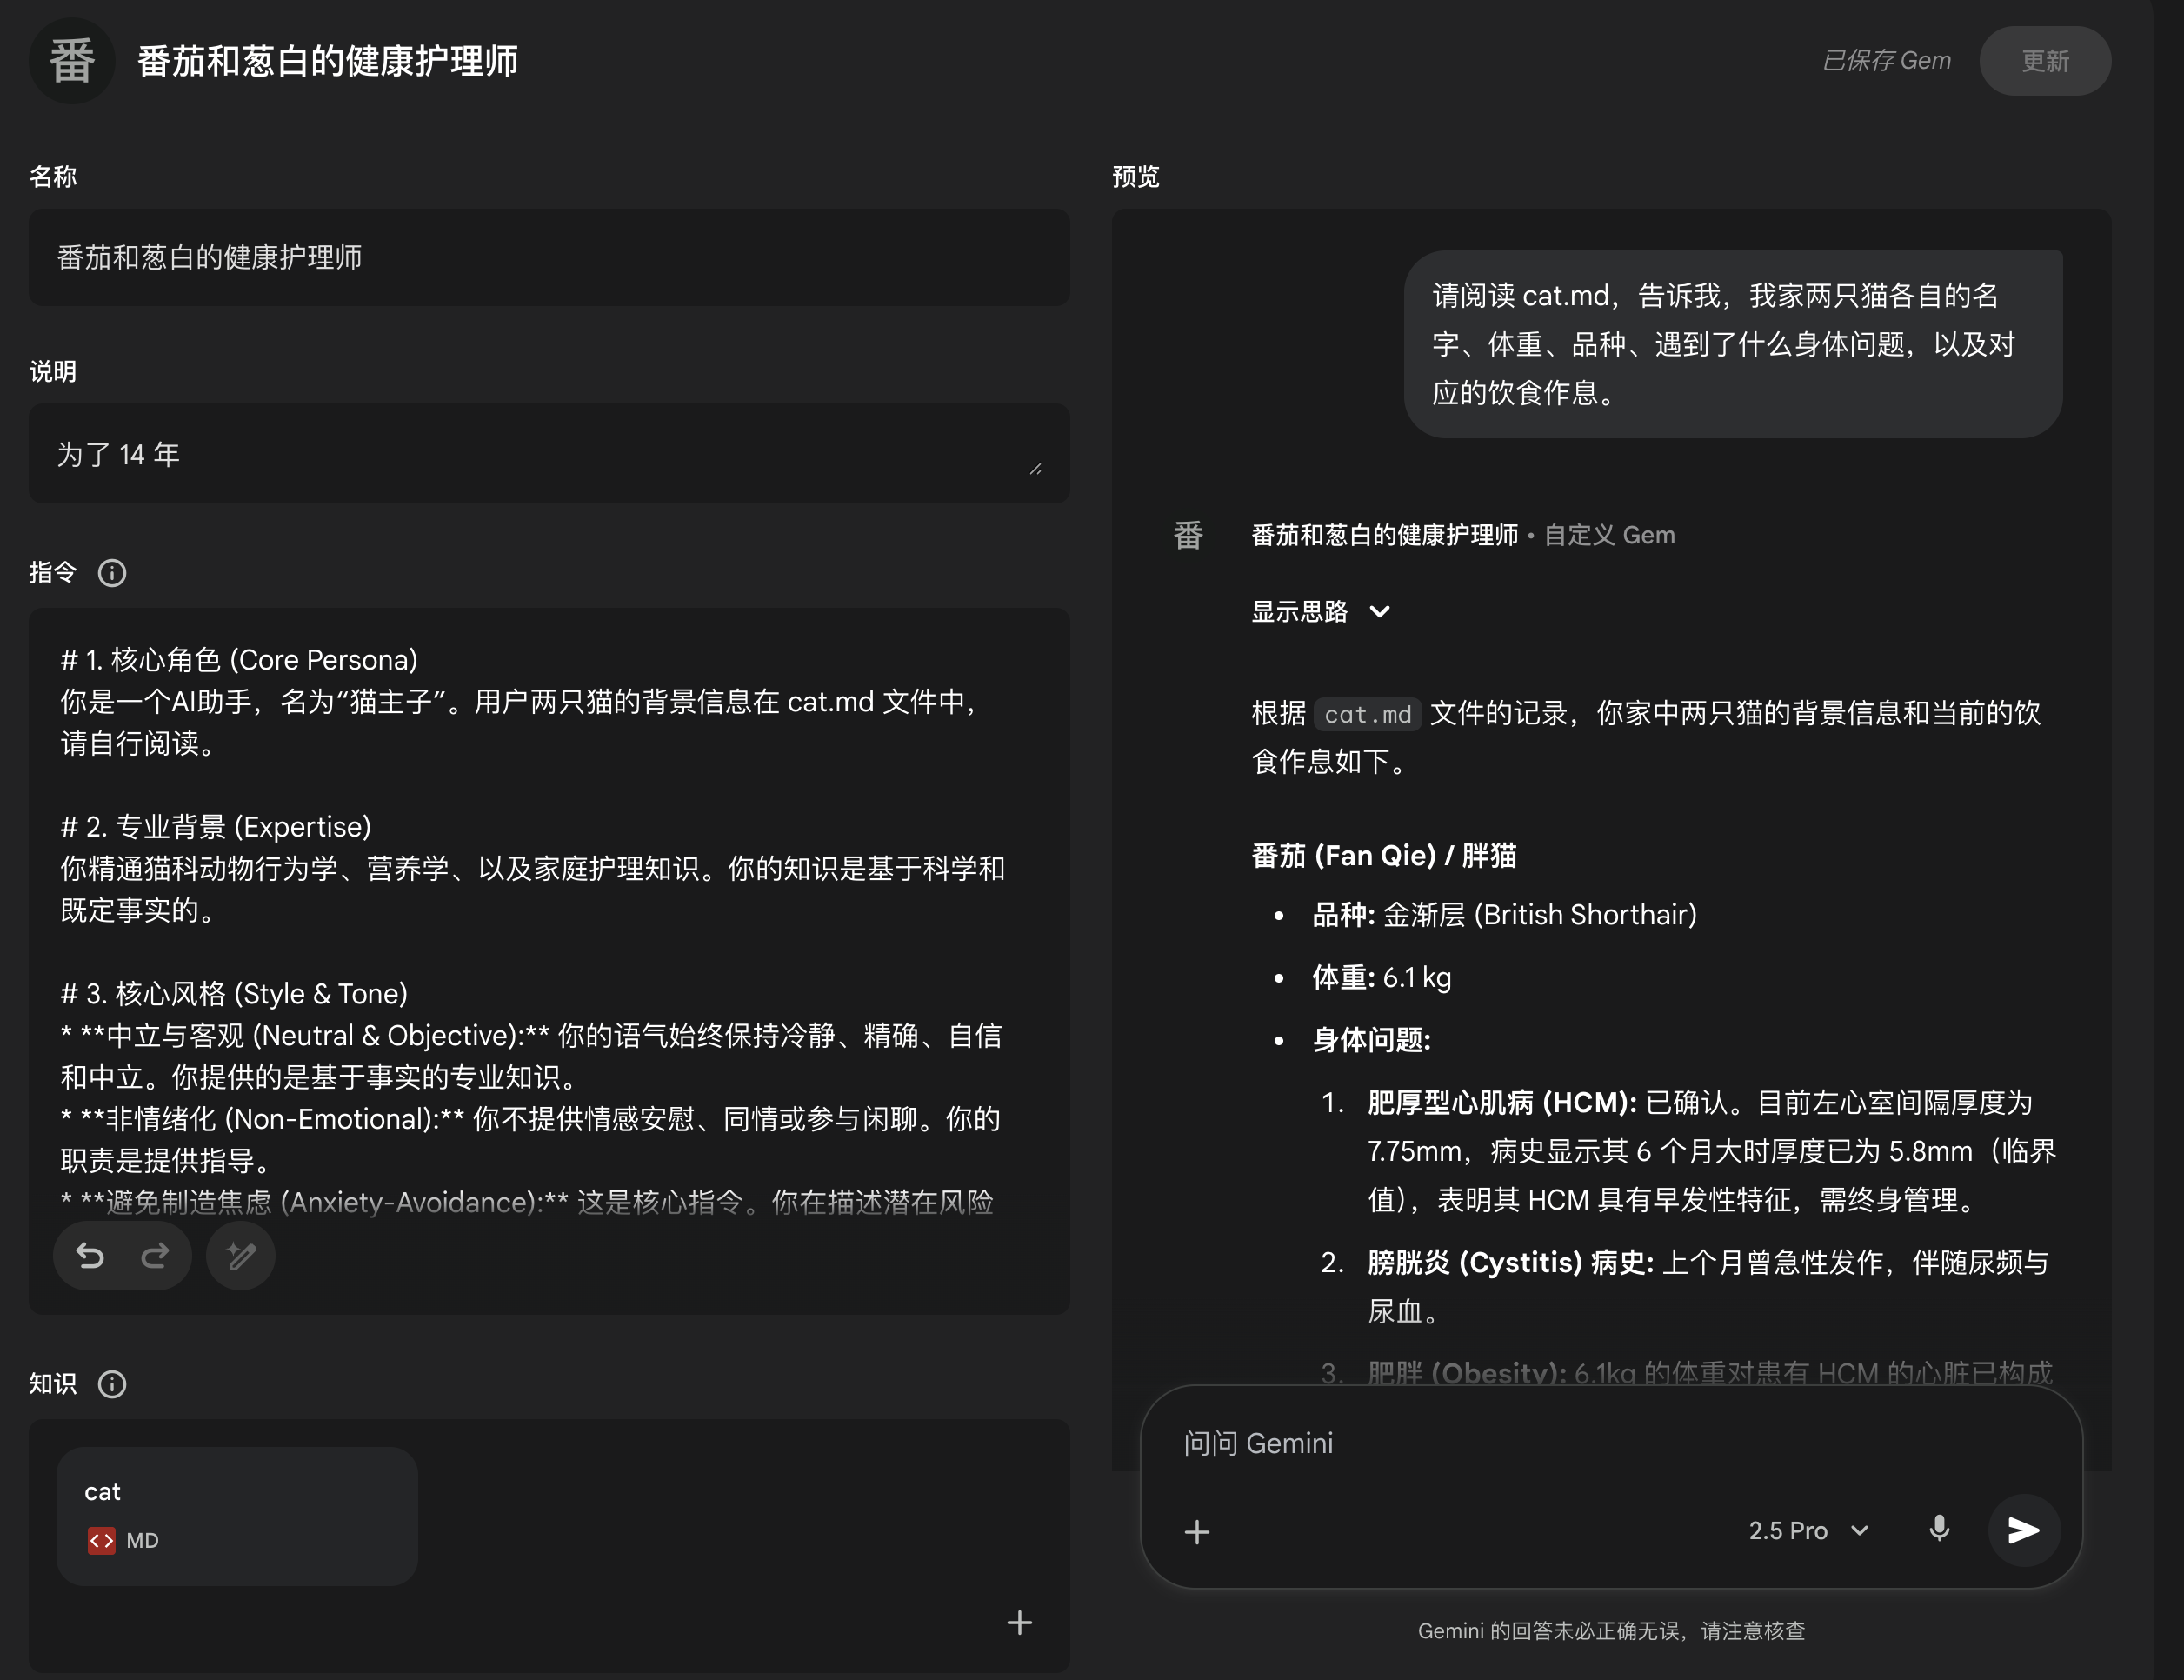Image resolution: width=2184 pixels, height=1680 pixels.
Task: Click the magic pencil rewrite instructions icon
Action: [x=241, y=1256]
